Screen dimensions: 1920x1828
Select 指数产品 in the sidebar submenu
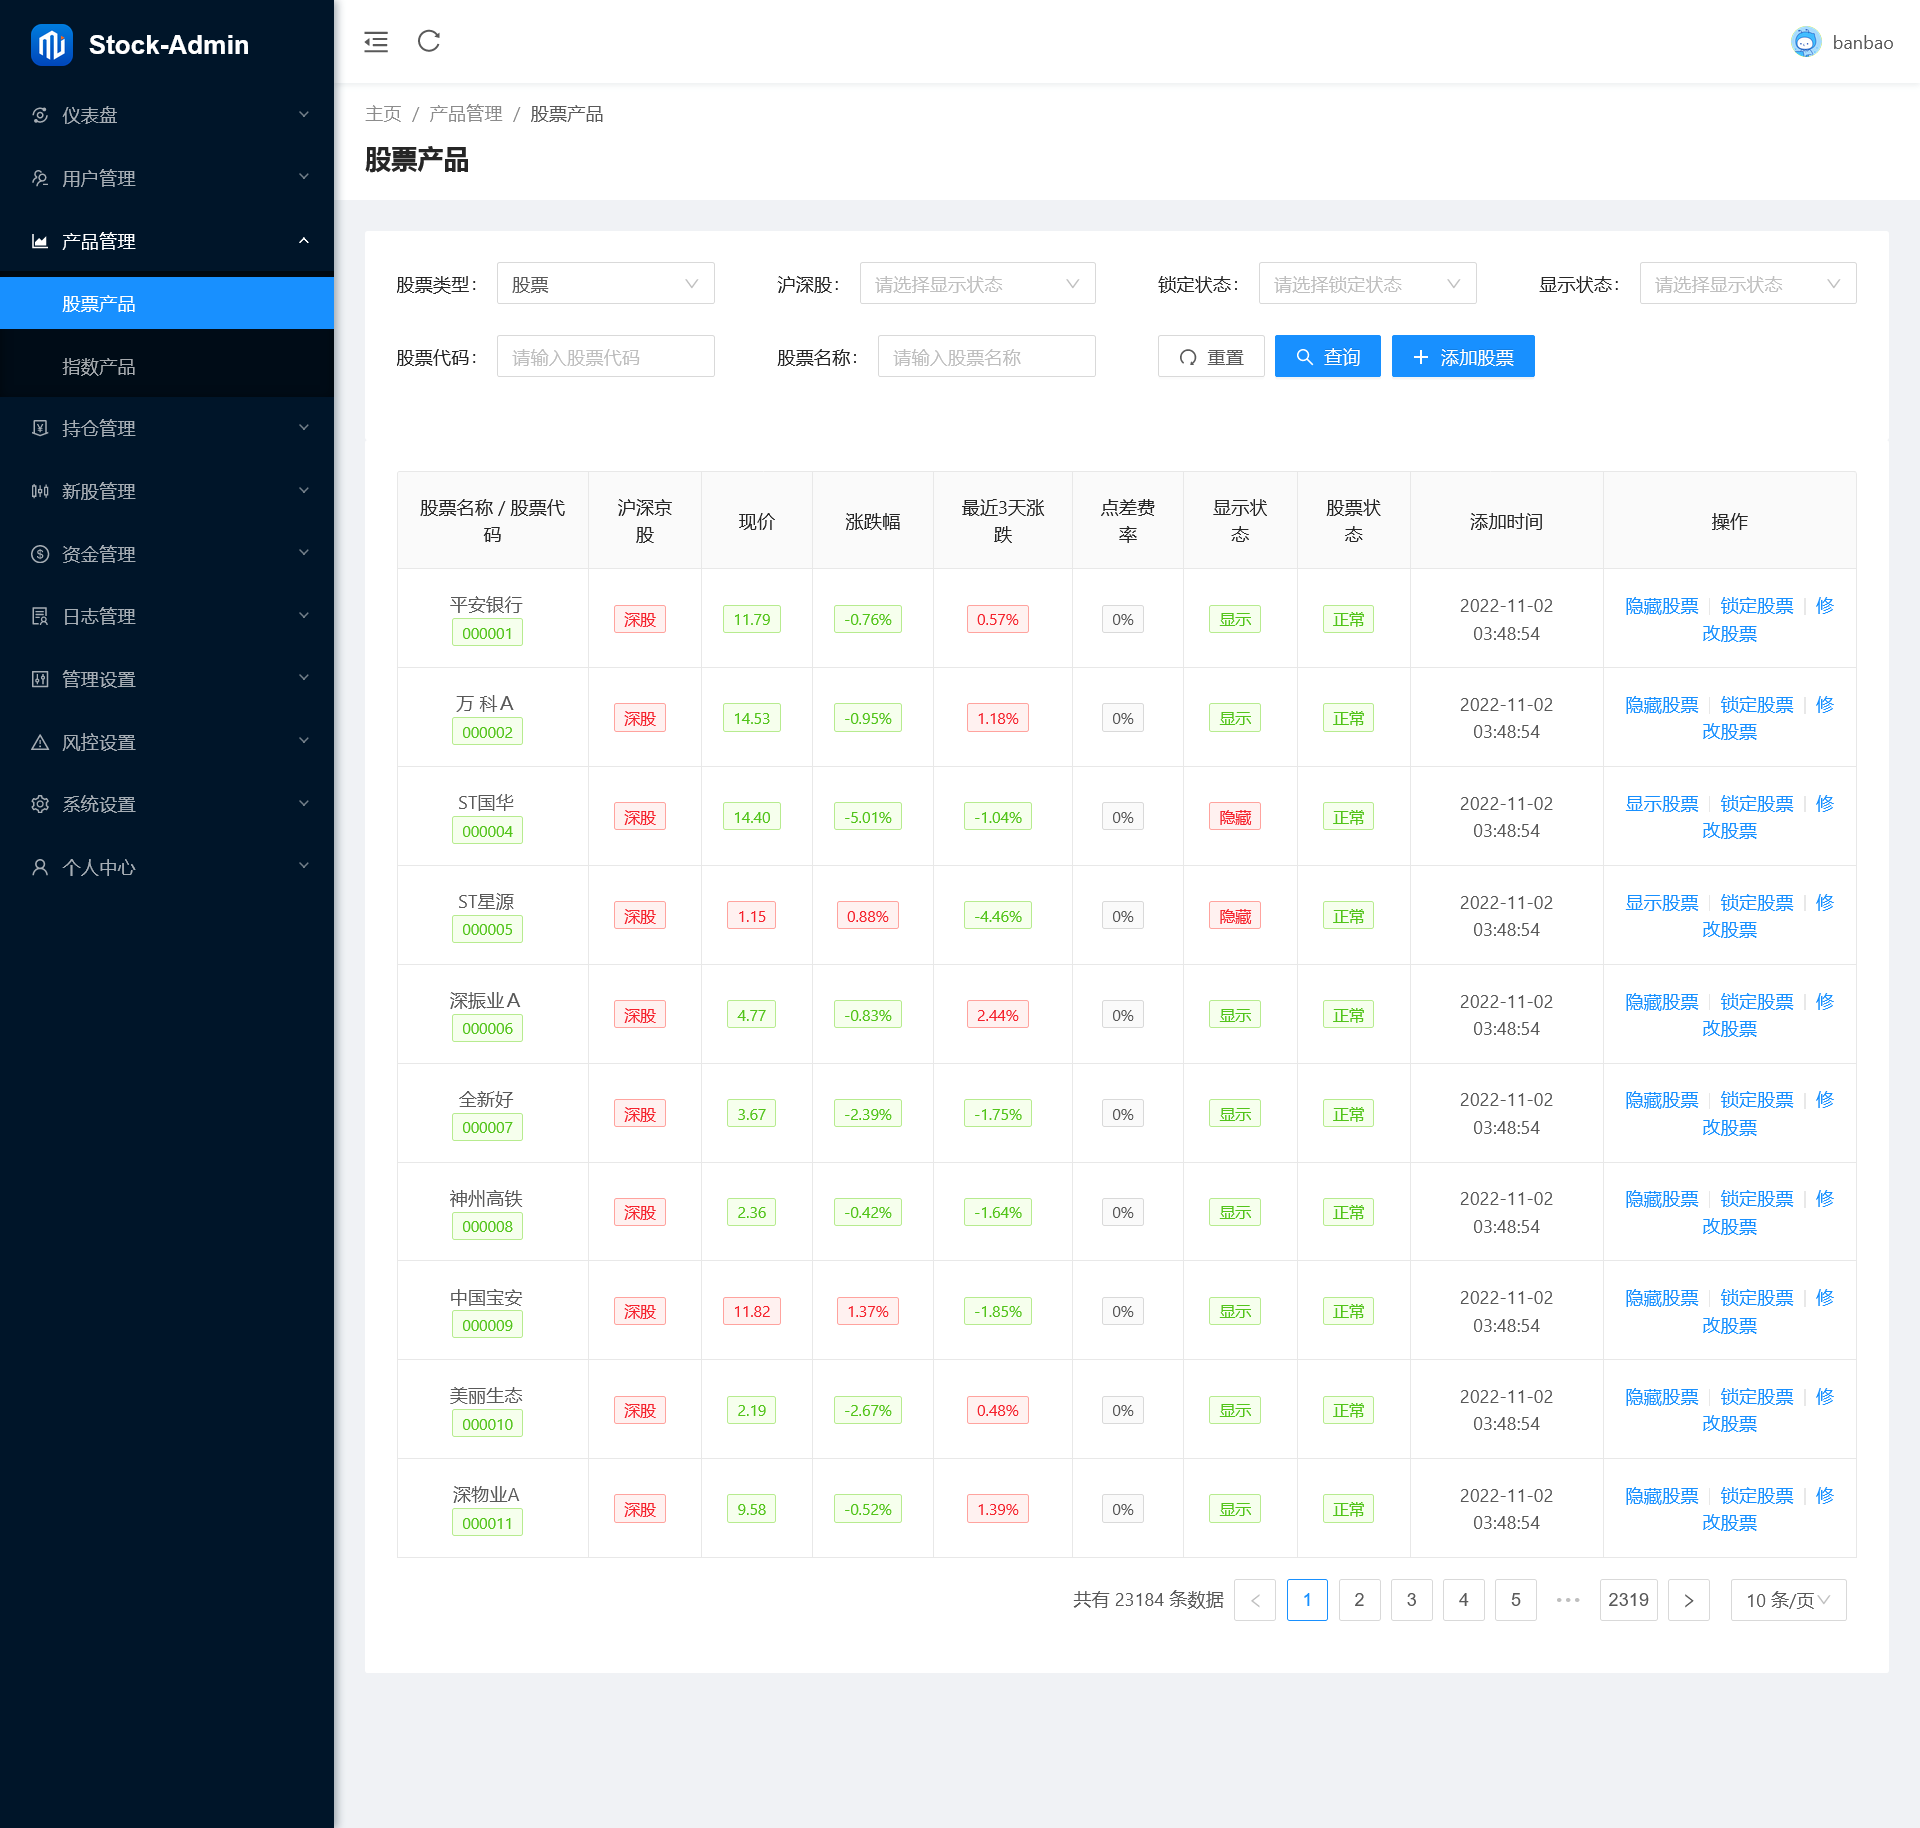click(x=99, y=367)
